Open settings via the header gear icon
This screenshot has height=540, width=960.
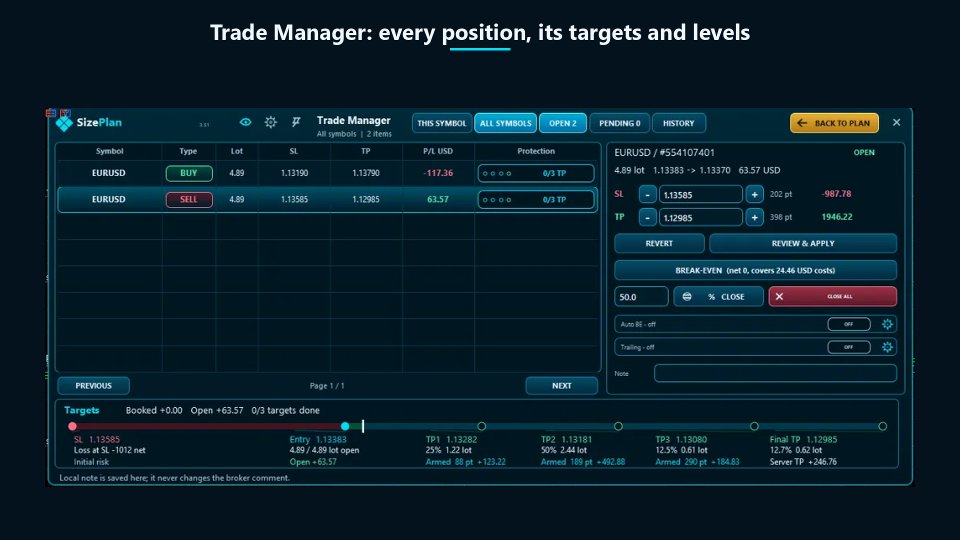[271, 122]
